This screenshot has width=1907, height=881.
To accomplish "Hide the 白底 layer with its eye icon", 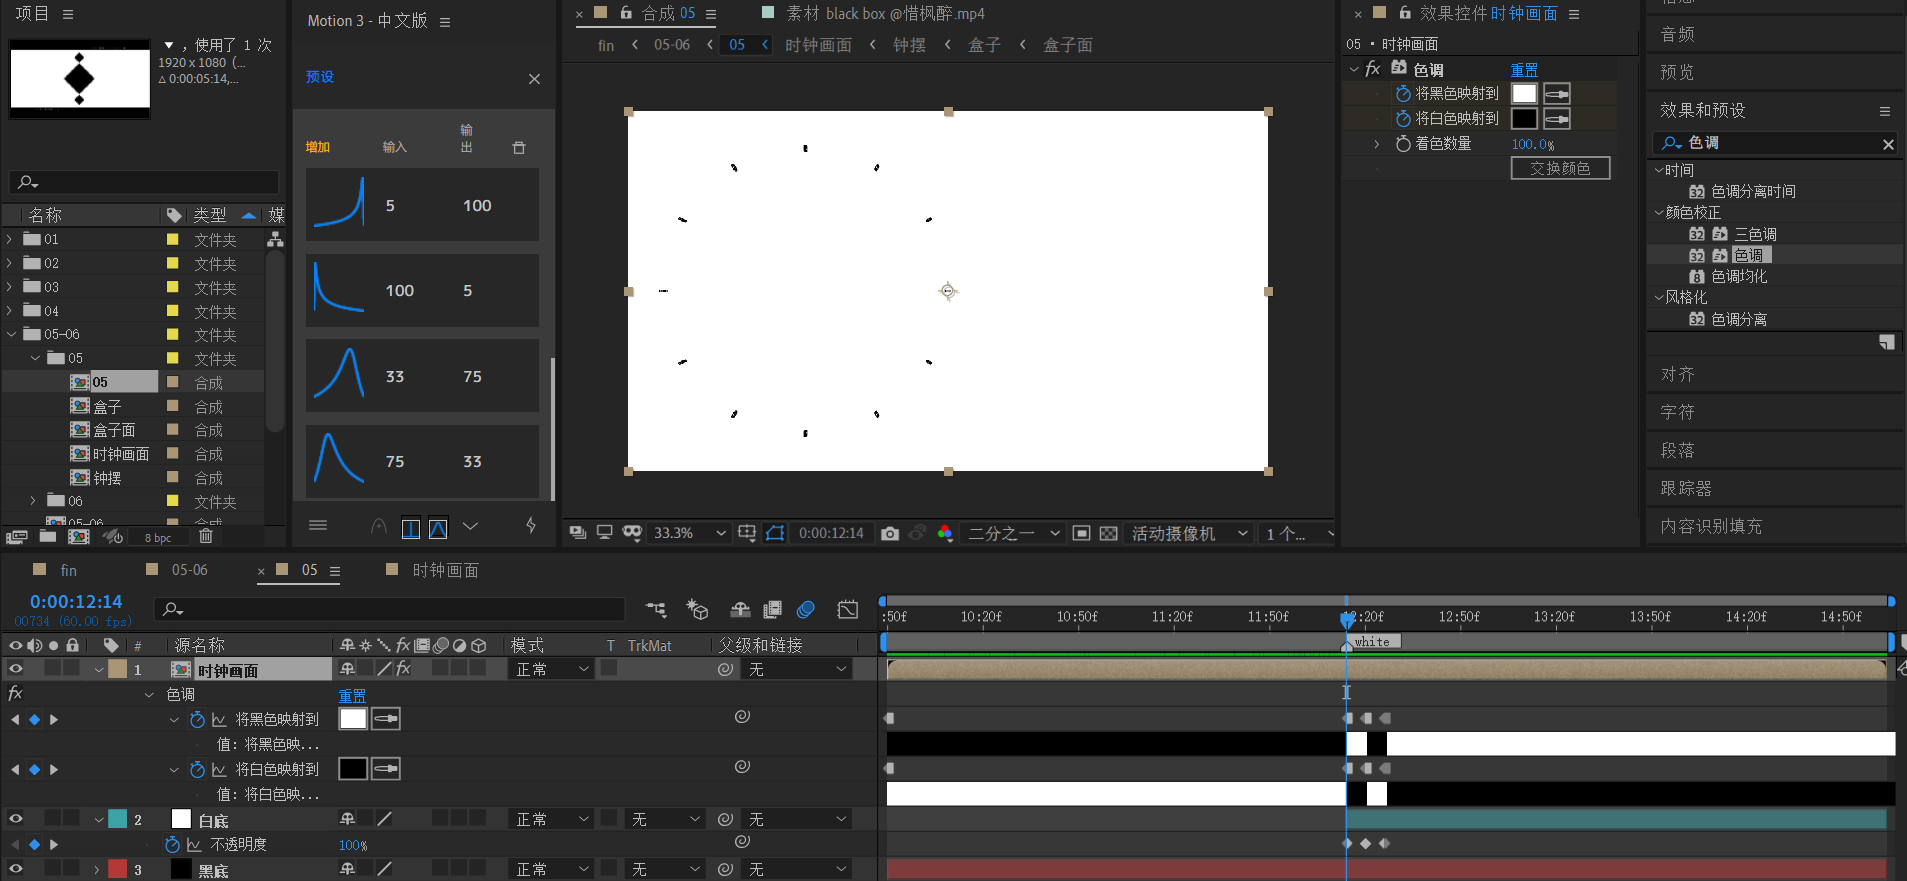I will (x=16, y=819).
